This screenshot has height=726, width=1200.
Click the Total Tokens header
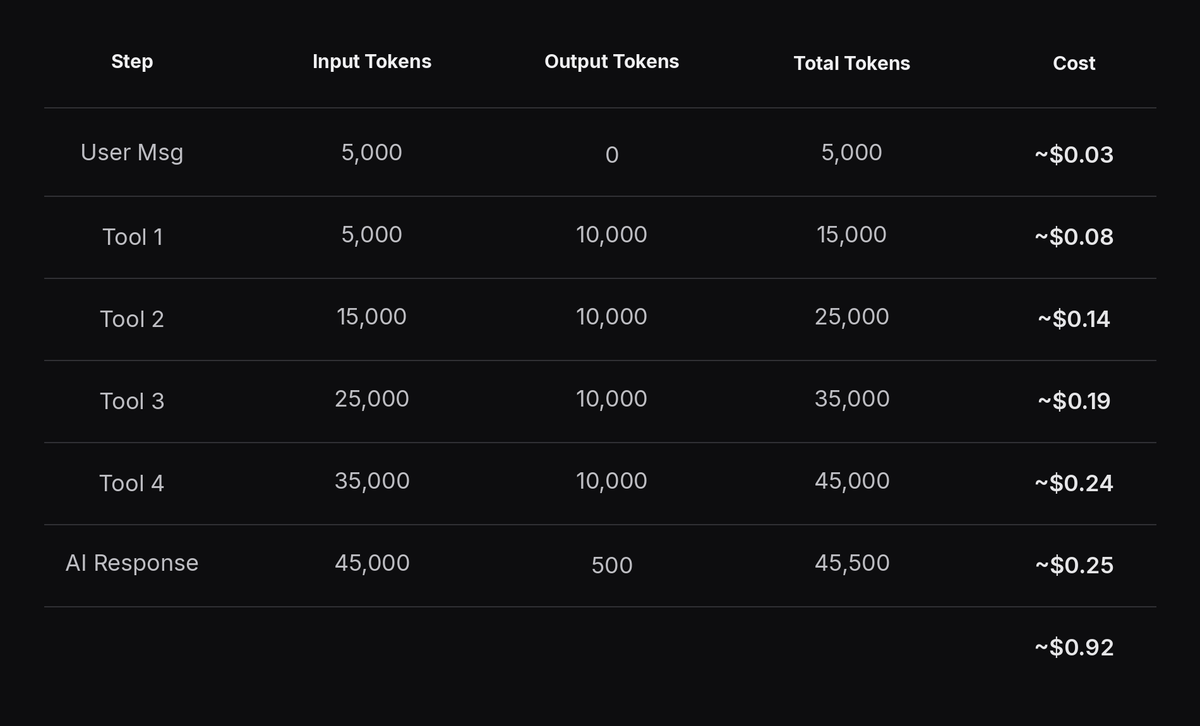pyautogui.click(x=852, y=63)
